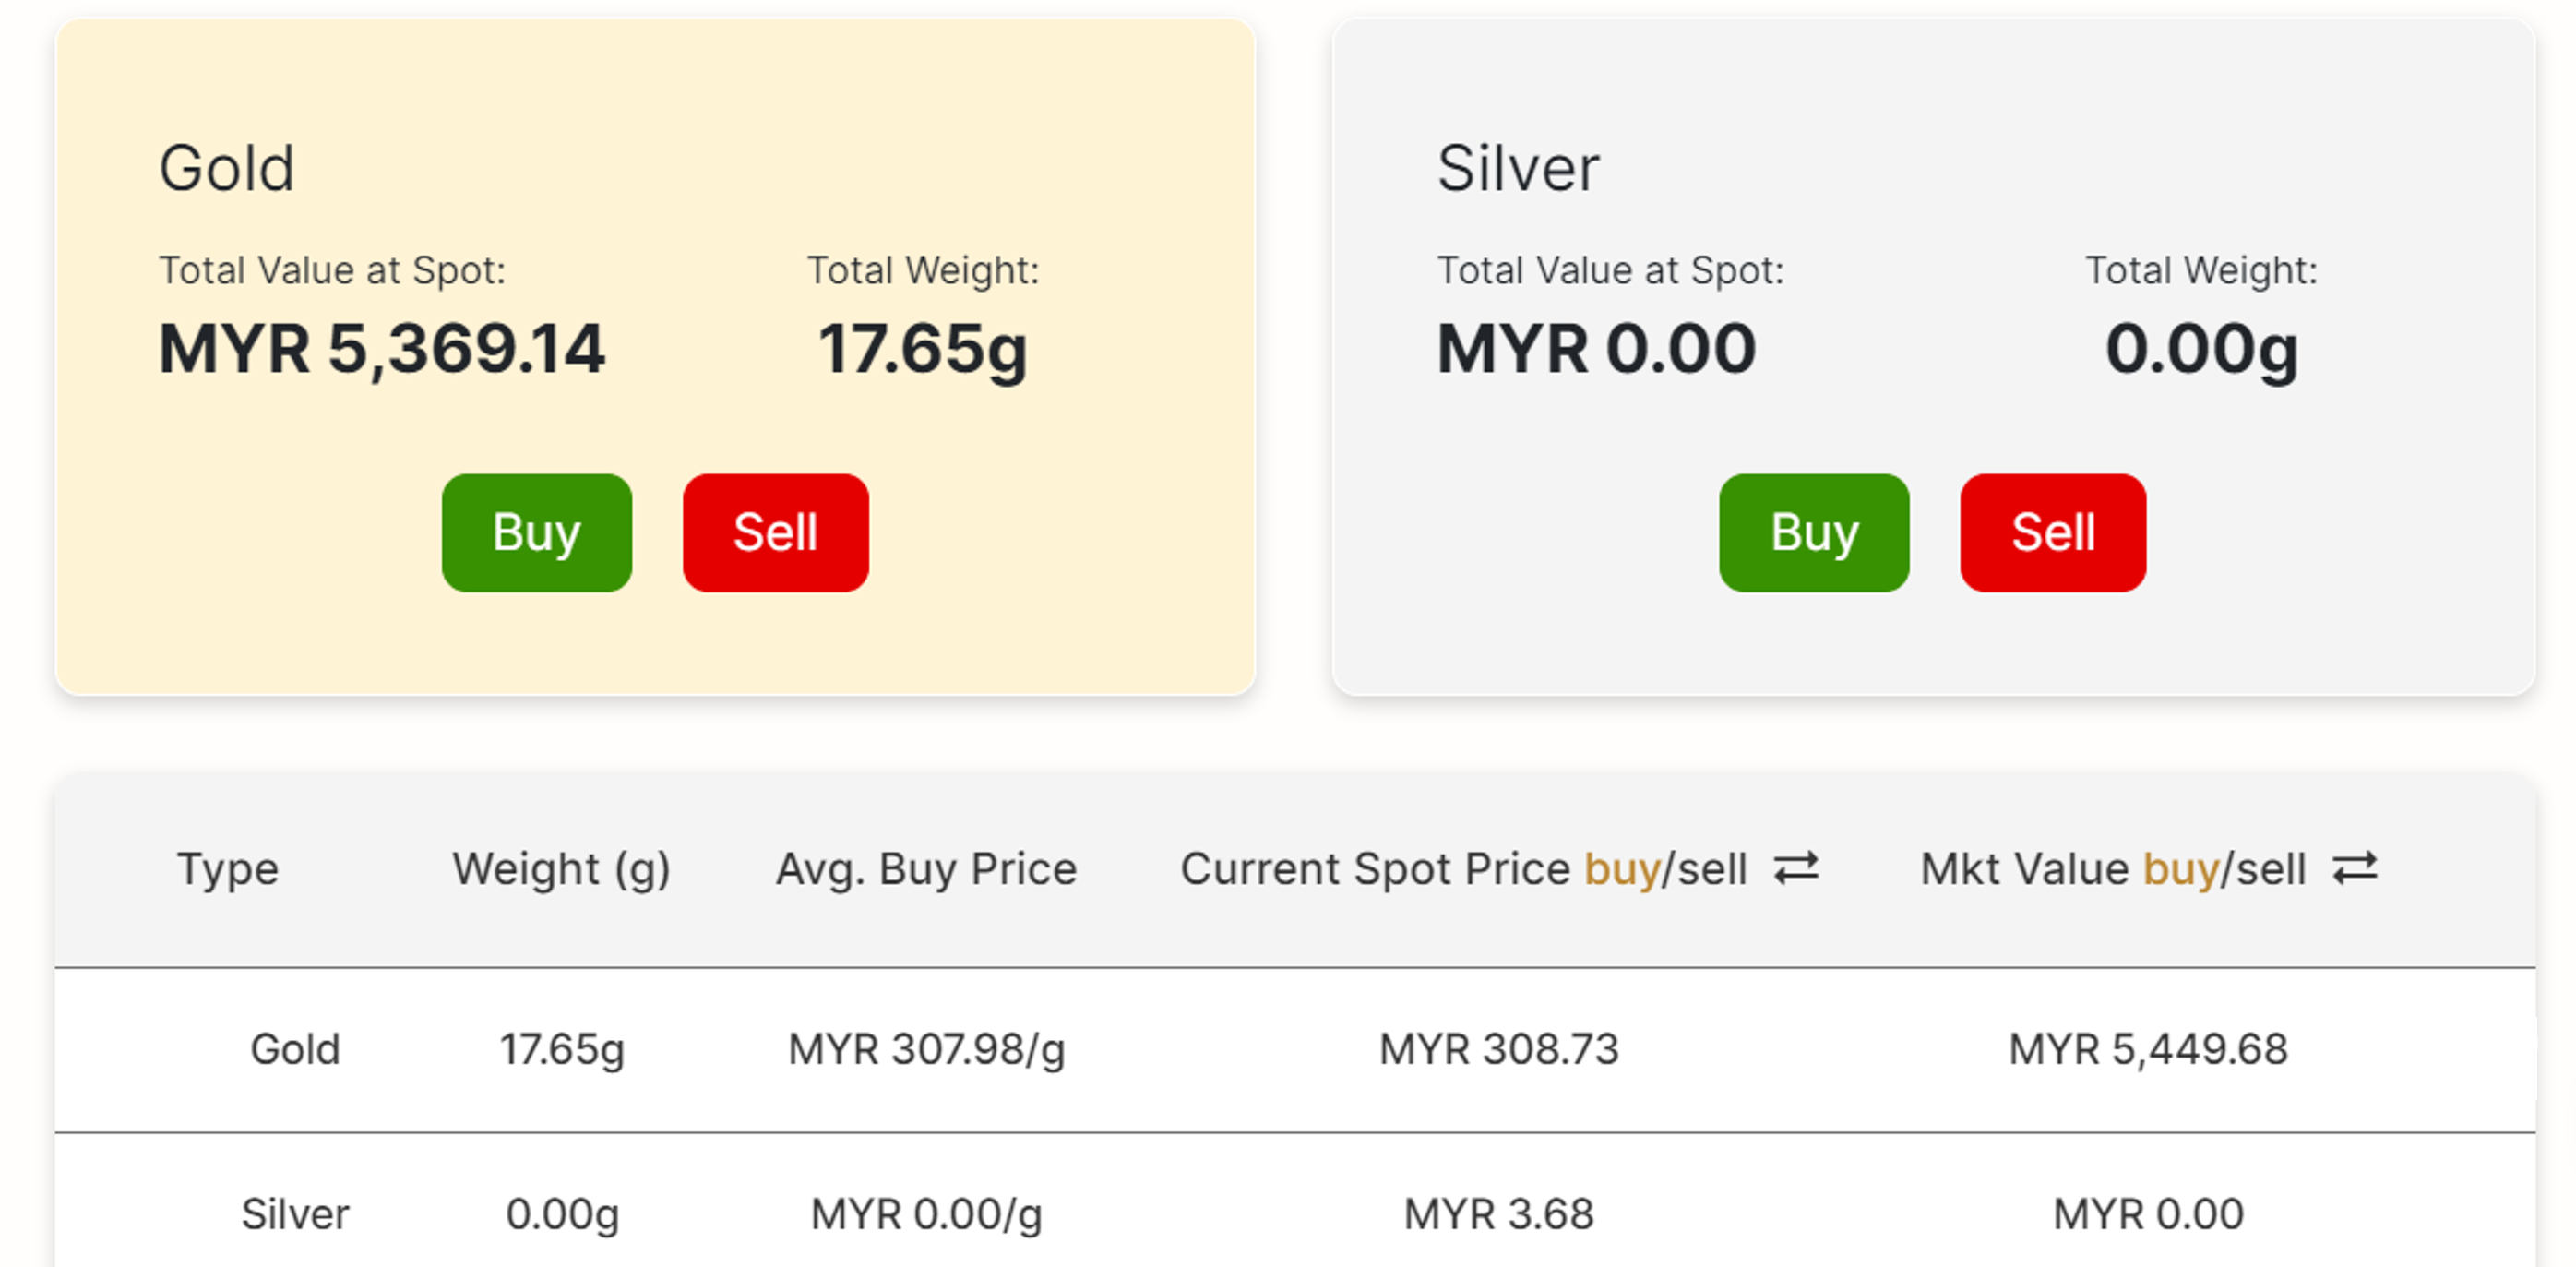Select the Weight (g) column header
Viewport: 2576px width, 1267px height.
[561, 868]
